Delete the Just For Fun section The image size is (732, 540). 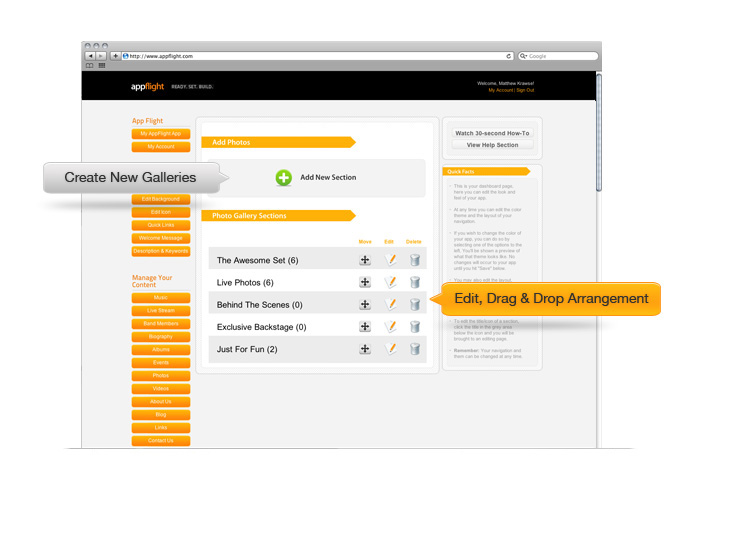pos(415,349)
